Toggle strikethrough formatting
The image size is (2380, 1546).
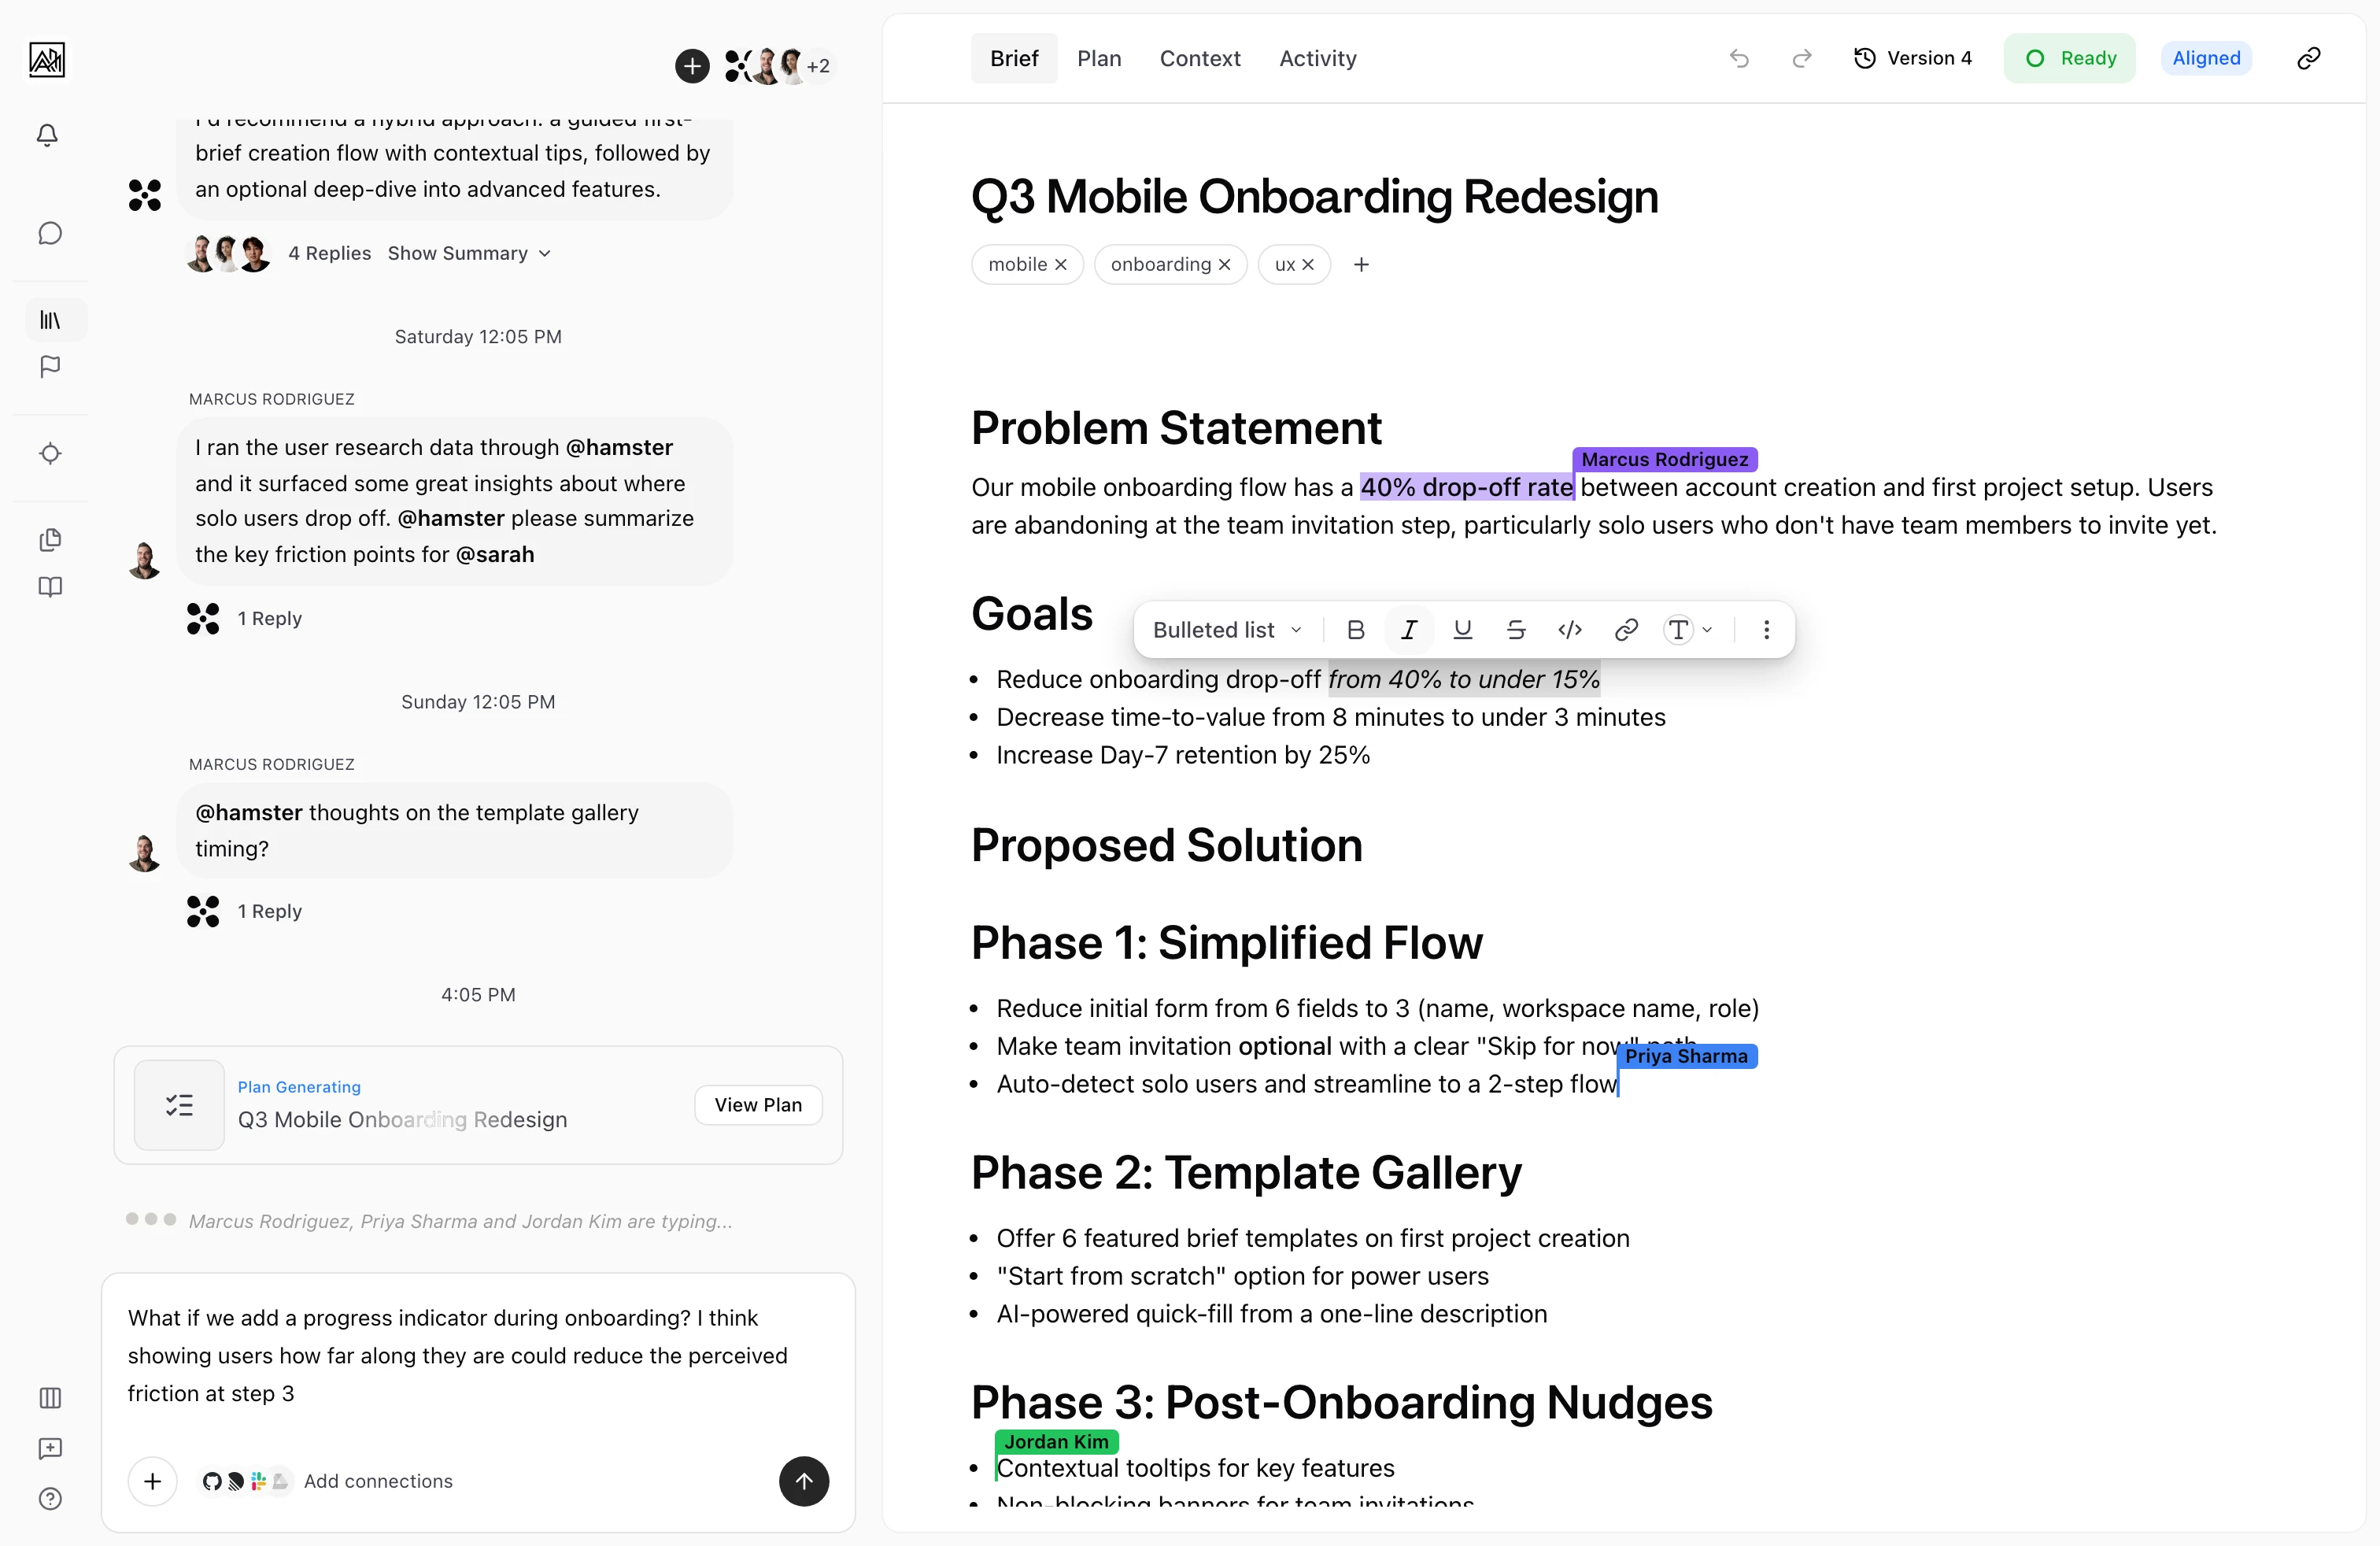(x=1516, y=630)
